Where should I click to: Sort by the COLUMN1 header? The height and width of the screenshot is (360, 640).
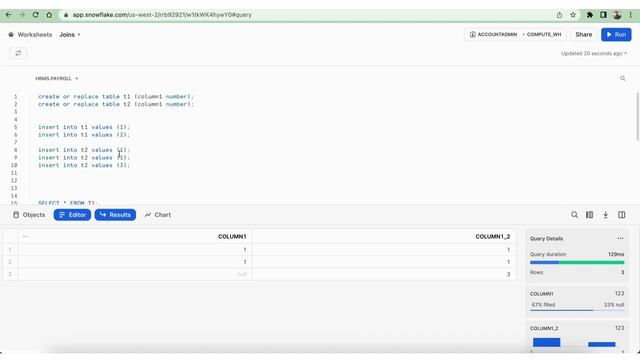tap(232, 236)
